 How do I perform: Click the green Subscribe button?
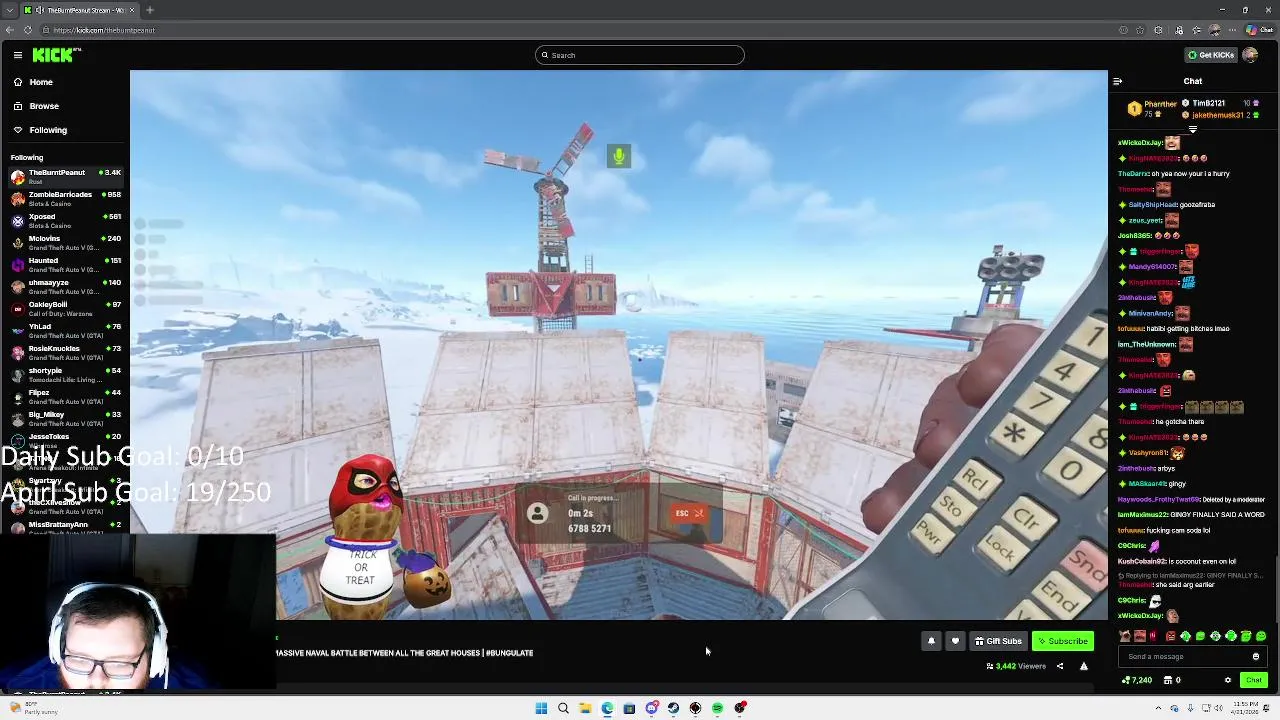click(1062, 641)
